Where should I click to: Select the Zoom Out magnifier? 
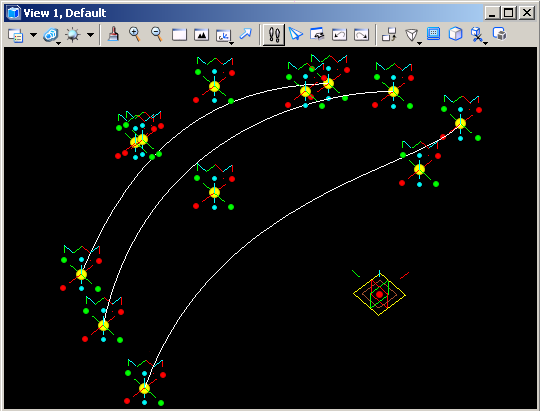pyautogui.click(x=157, y=34)
